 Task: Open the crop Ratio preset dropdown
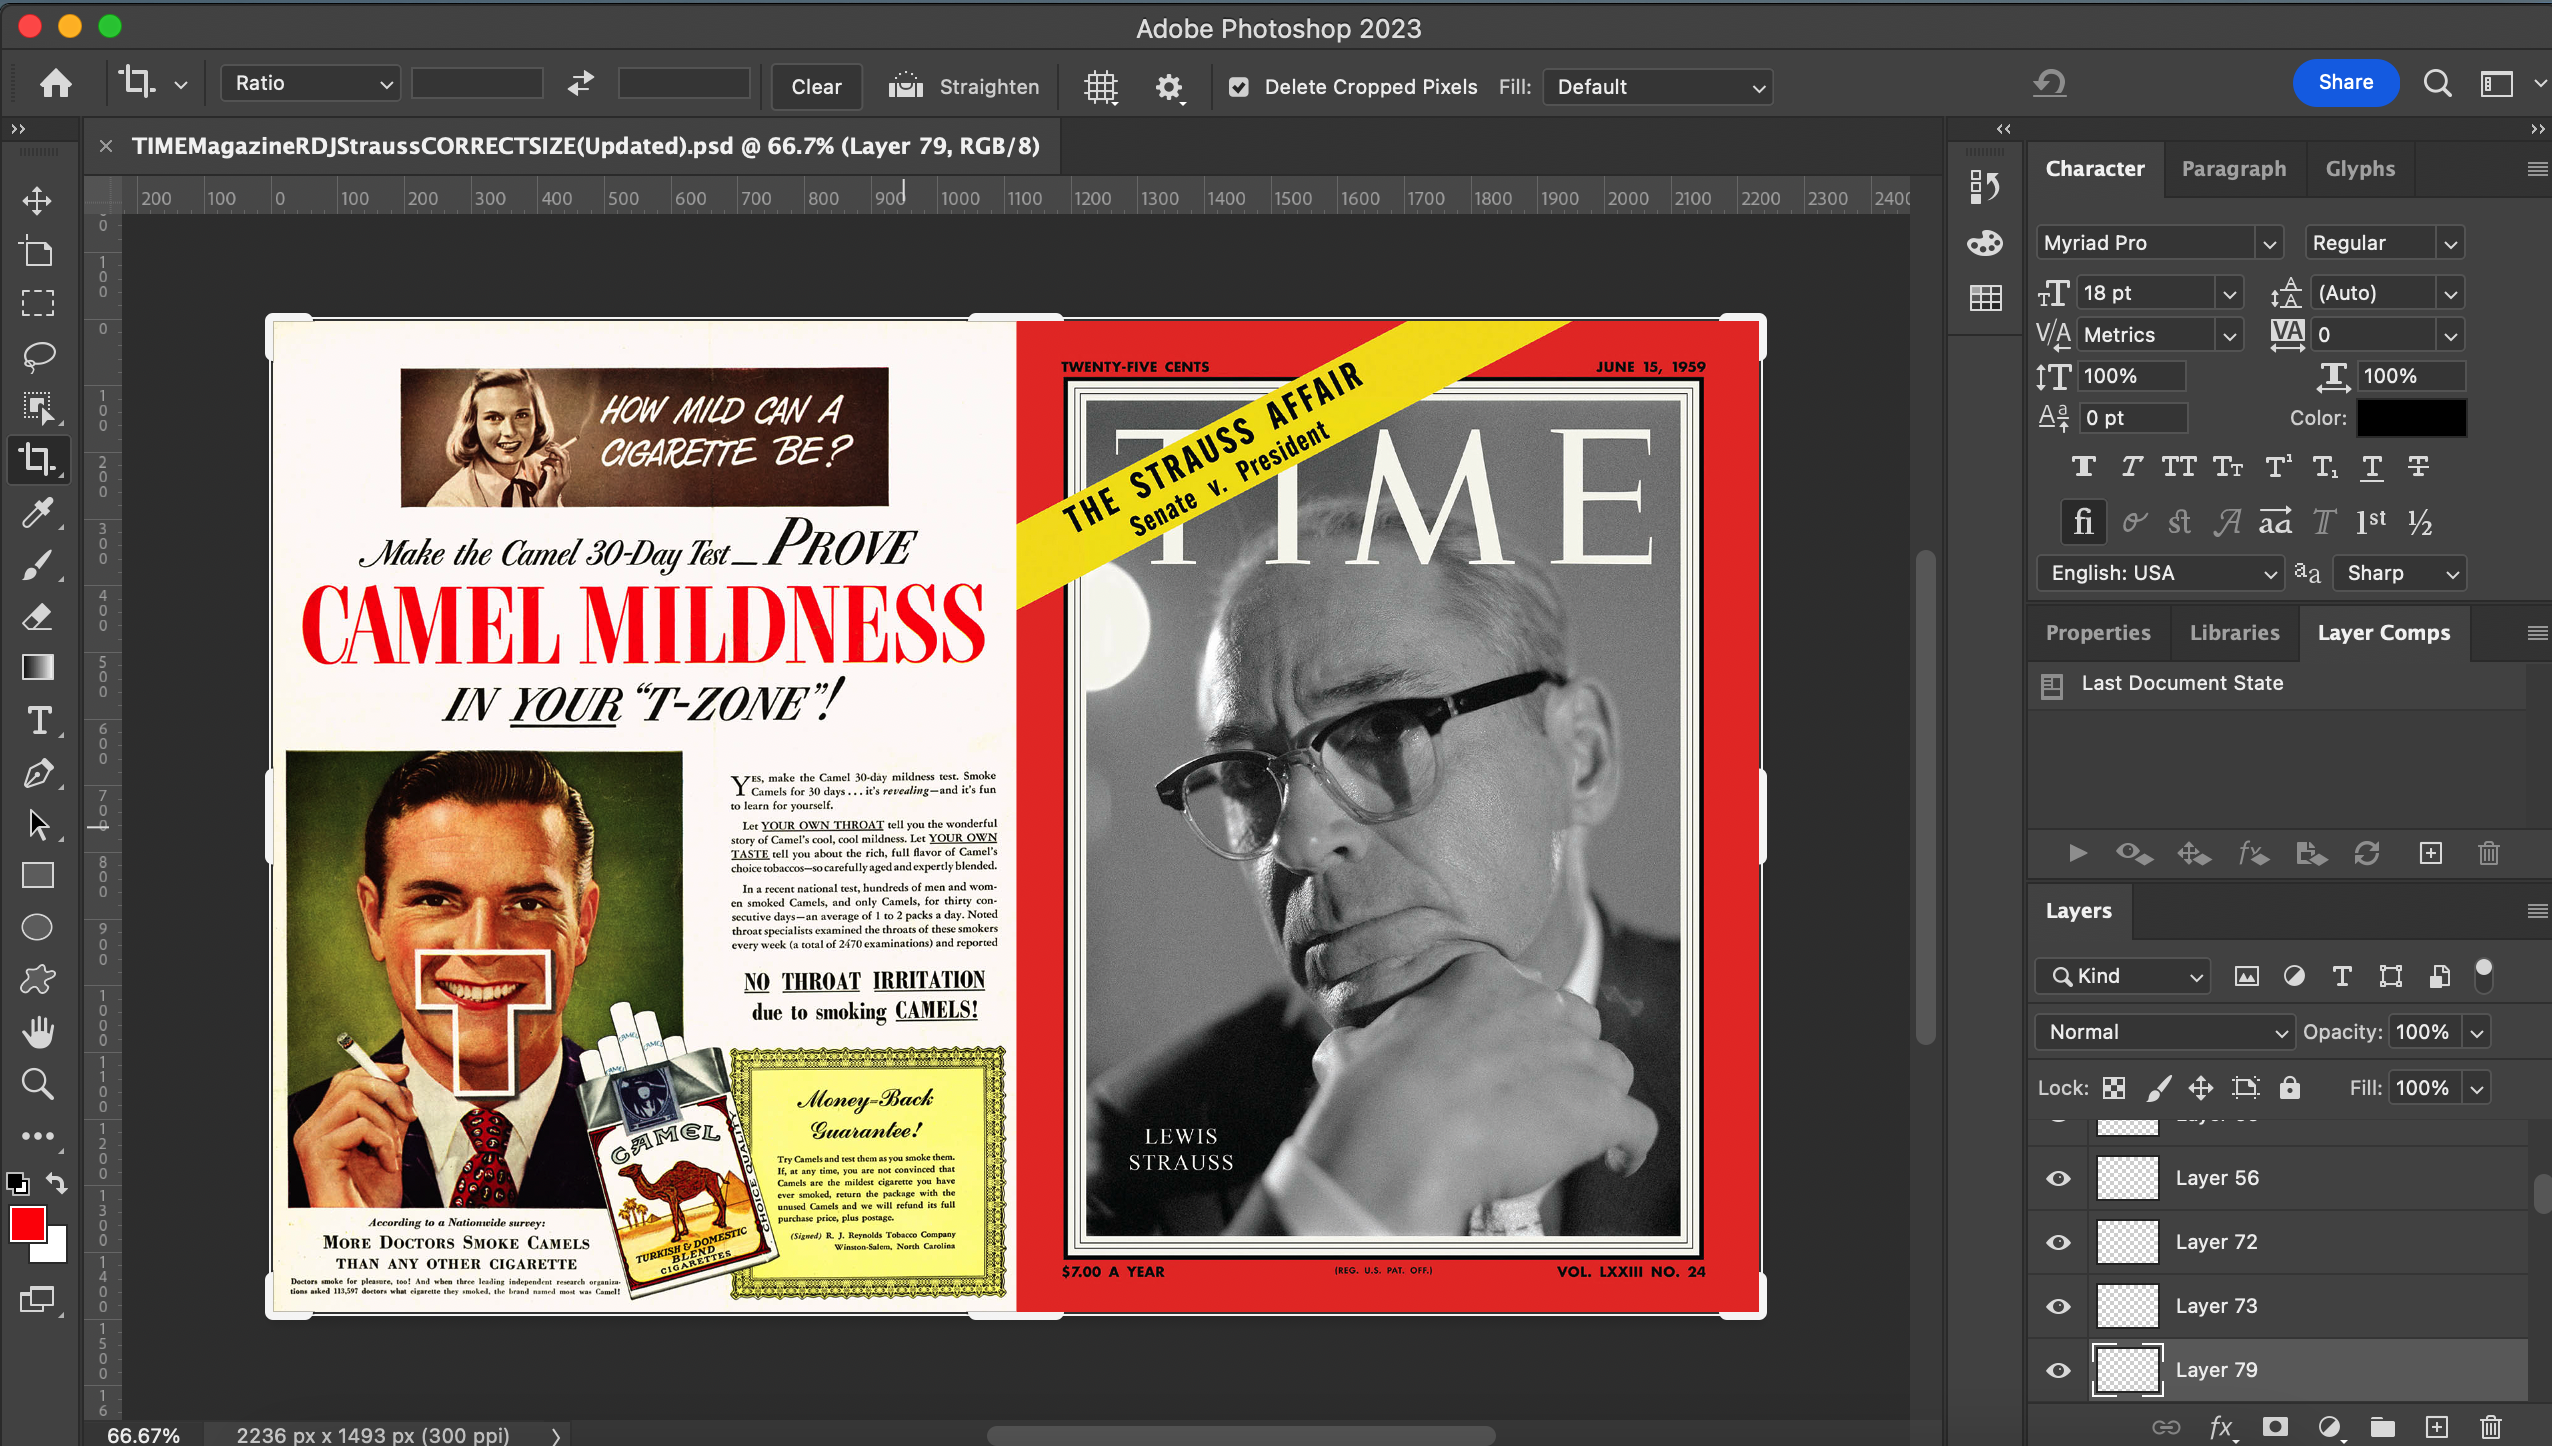tap(311, 83)
